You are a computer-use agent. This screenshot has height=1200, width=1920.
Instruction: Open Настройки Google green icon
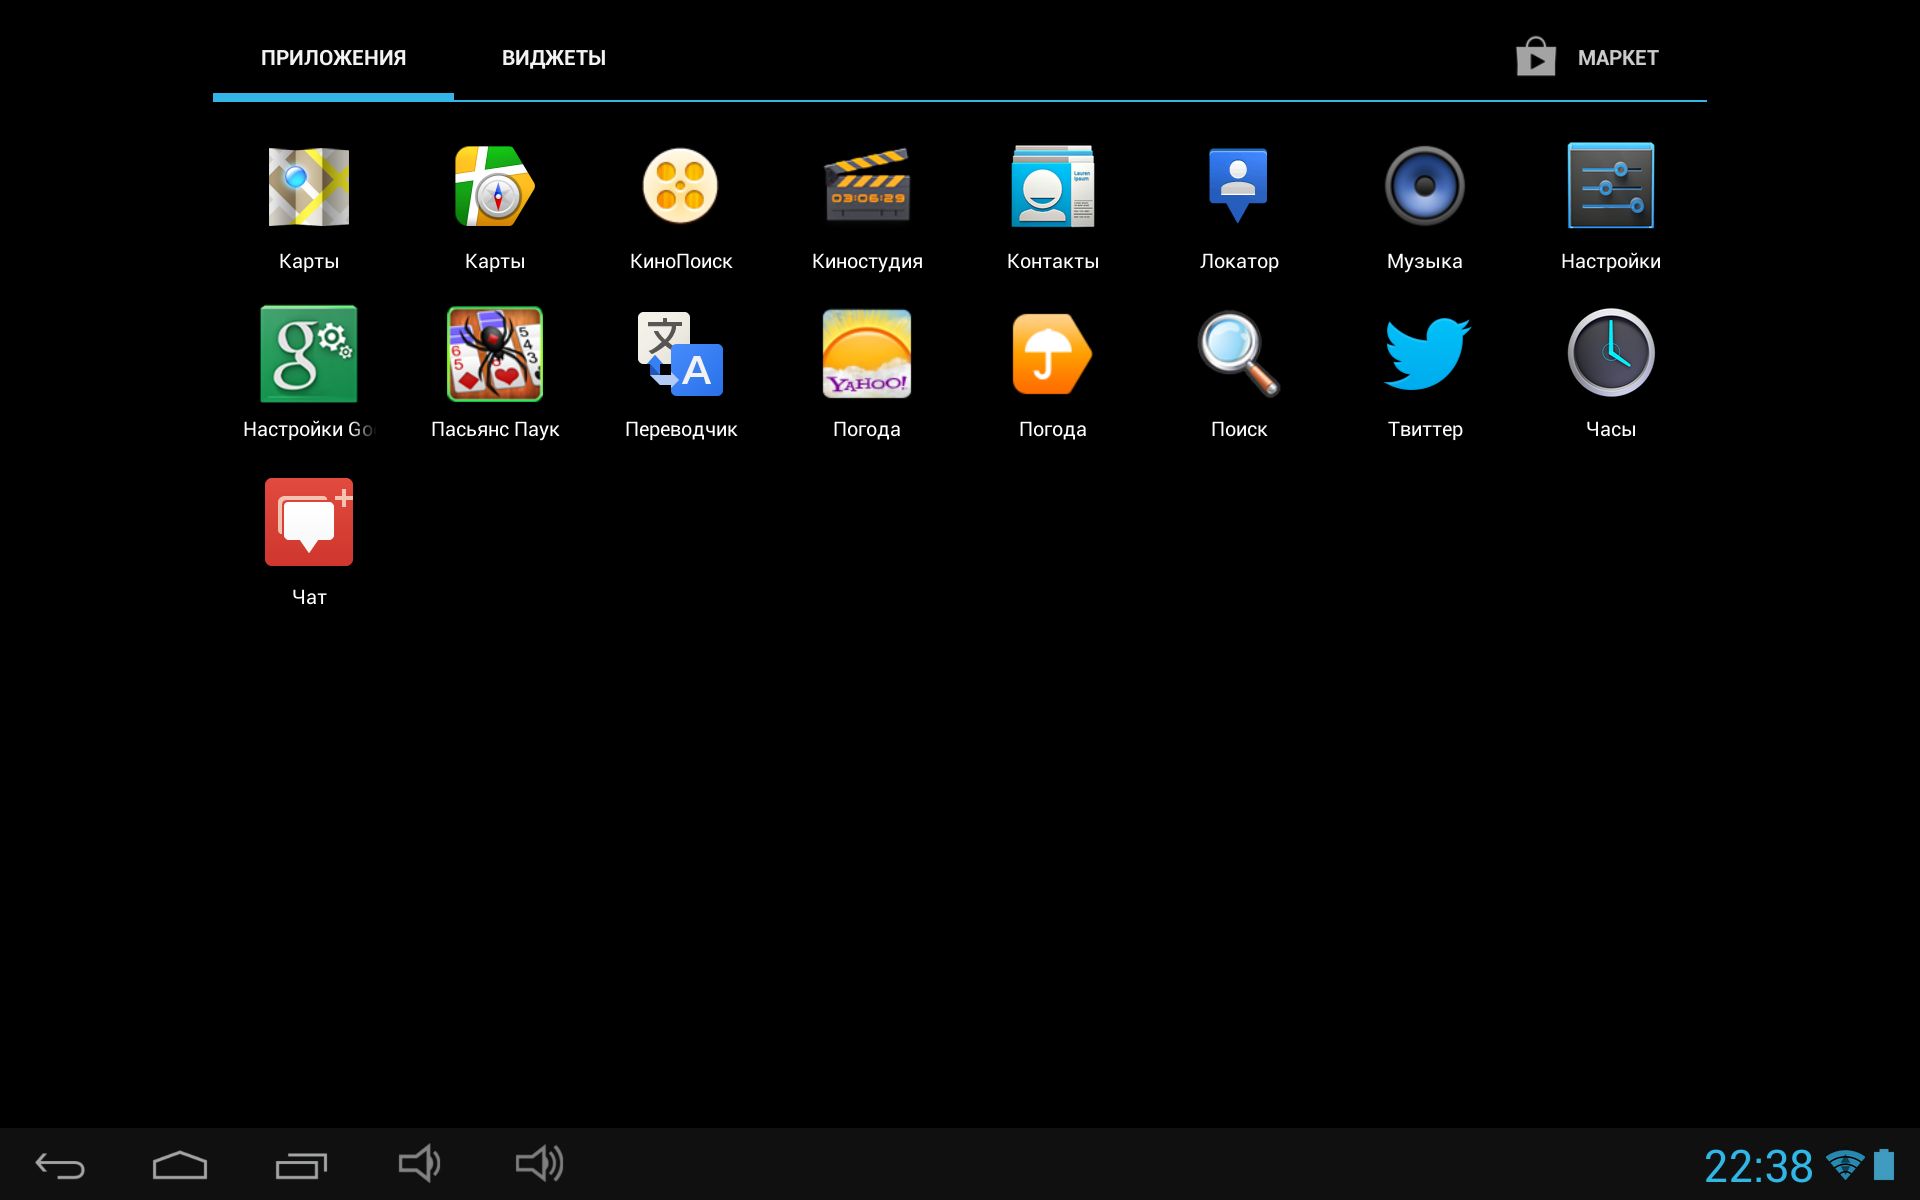(x=308, y=354)
